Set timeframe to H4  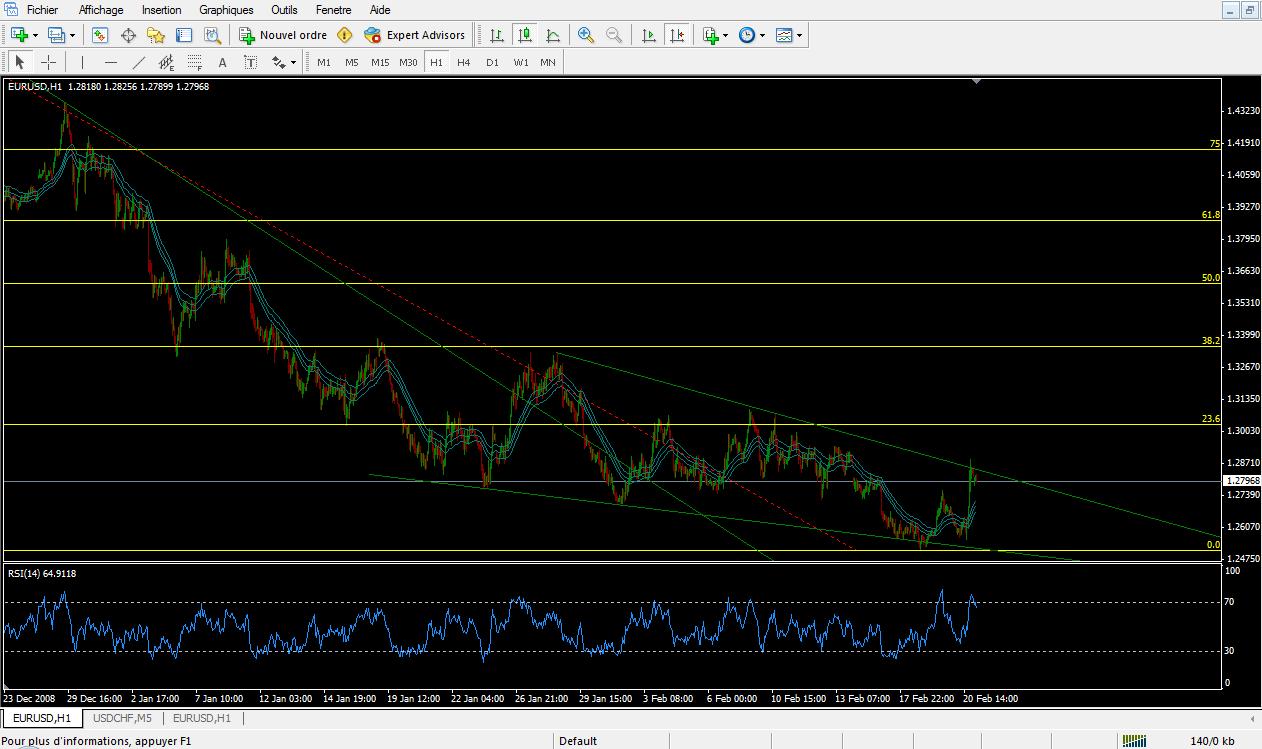pyautogui.click(x=463, y=62)
